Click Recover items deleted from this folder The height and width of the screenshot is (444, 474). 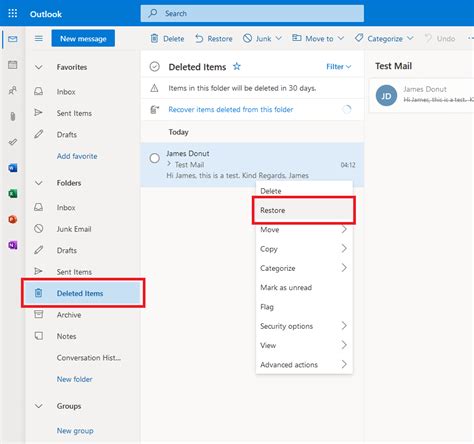(231, 109)
